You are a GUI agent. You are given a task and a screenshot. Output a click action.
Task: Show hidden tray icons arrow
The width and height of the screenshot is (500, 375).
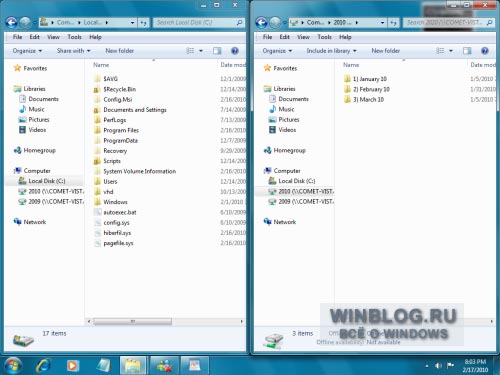point(427,366)
